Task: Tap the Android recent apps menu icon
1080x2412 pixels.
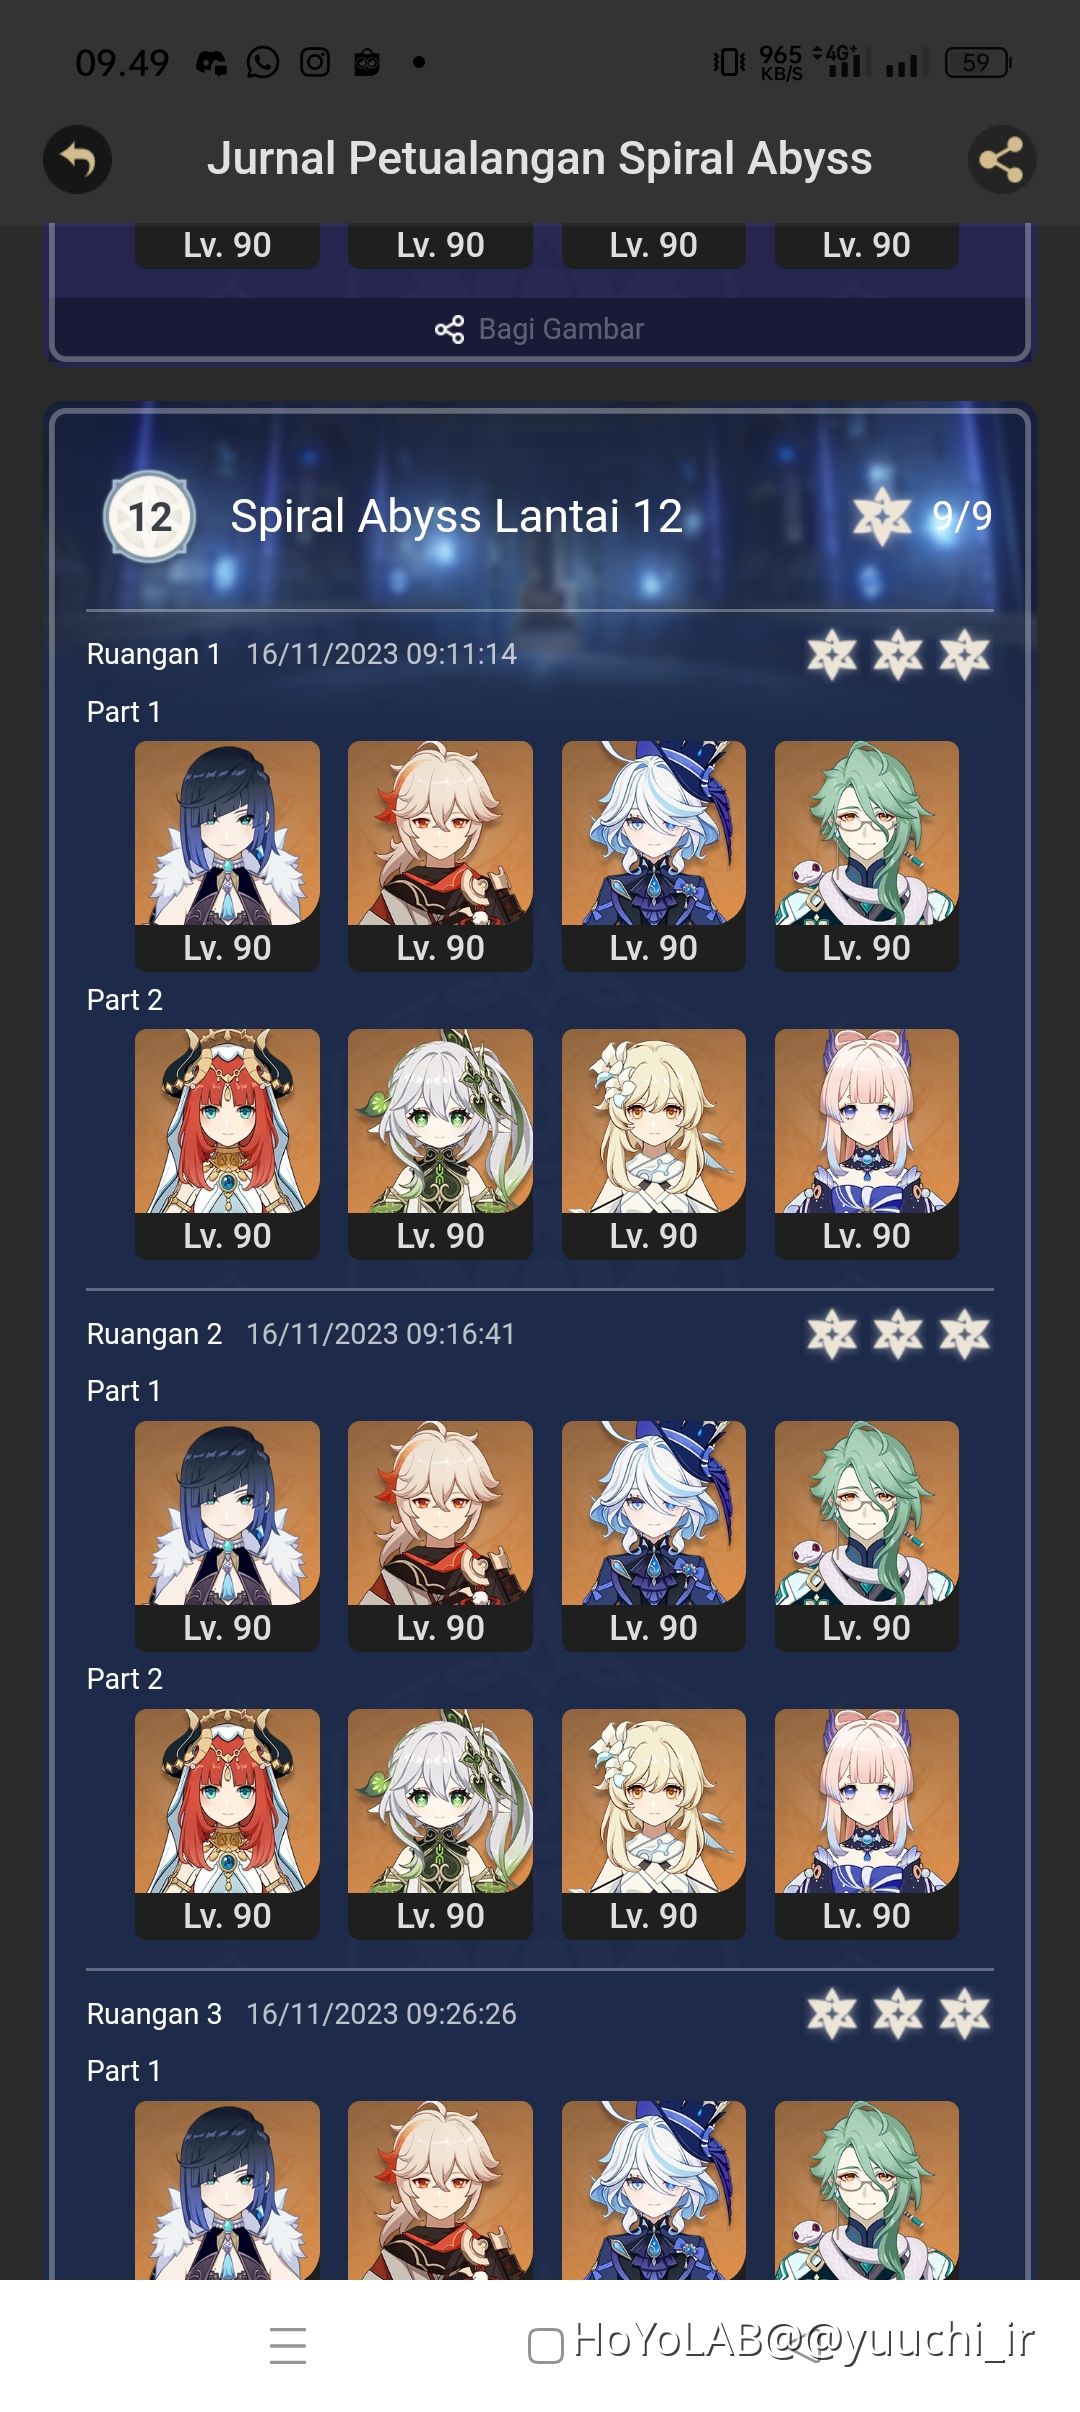Action: pos(288,2345)
